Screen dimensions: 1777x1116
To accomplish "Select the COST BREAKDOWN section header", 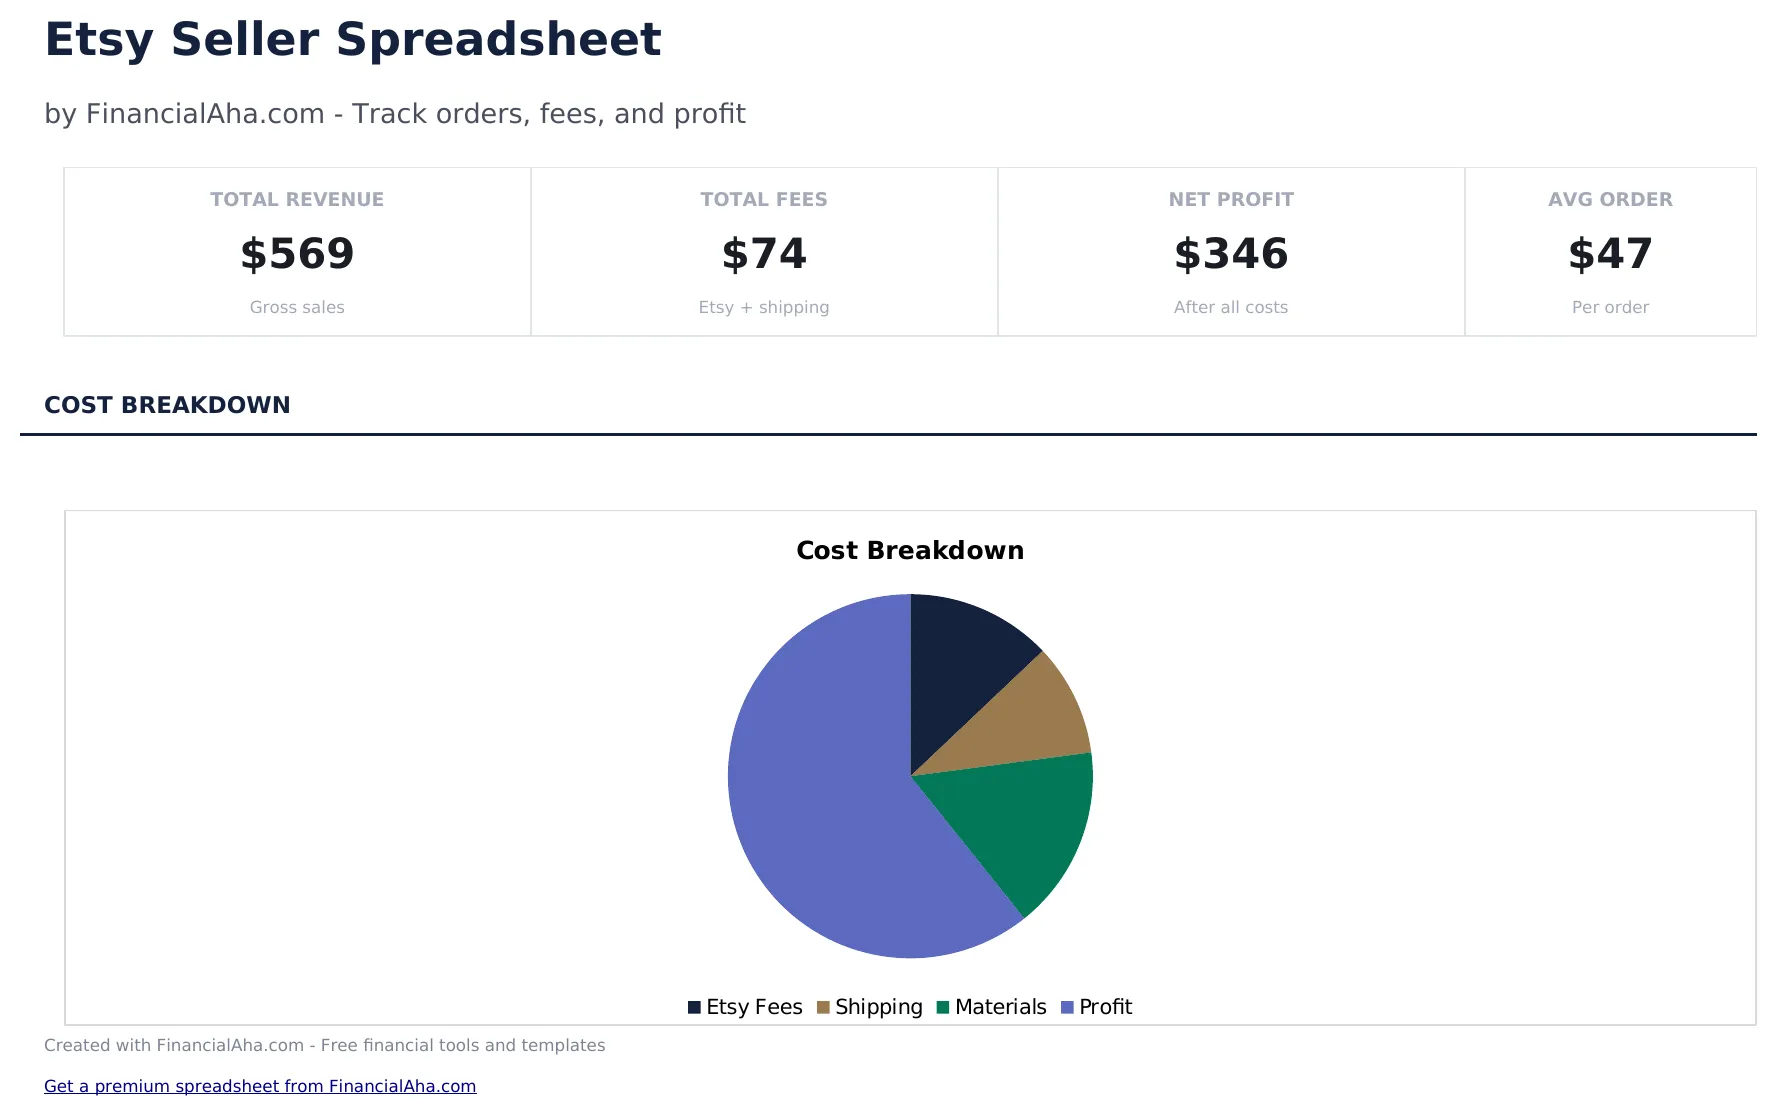I will pos(167,405).
